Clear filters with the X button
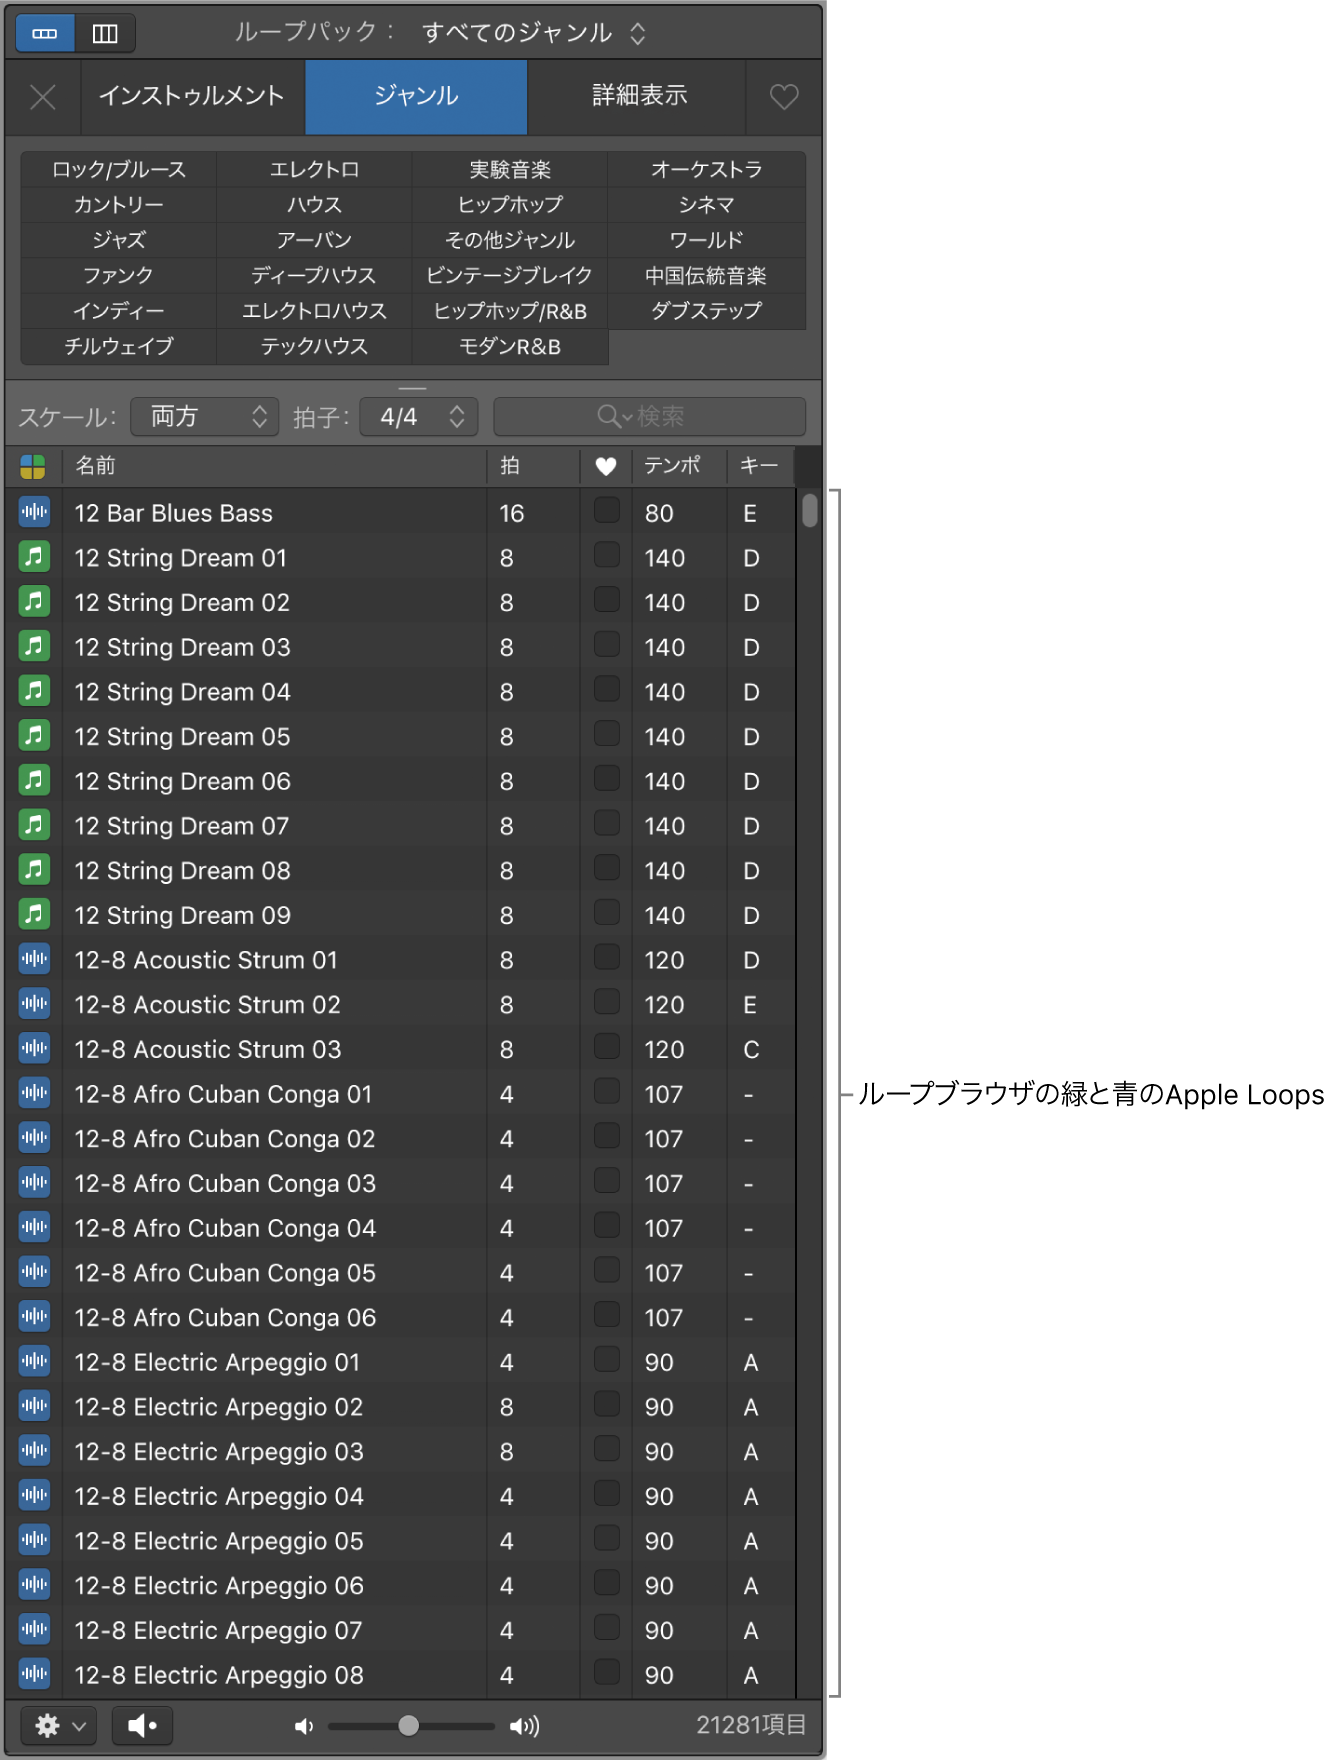Screen dimensions: 1335x1761 [42, 97]
